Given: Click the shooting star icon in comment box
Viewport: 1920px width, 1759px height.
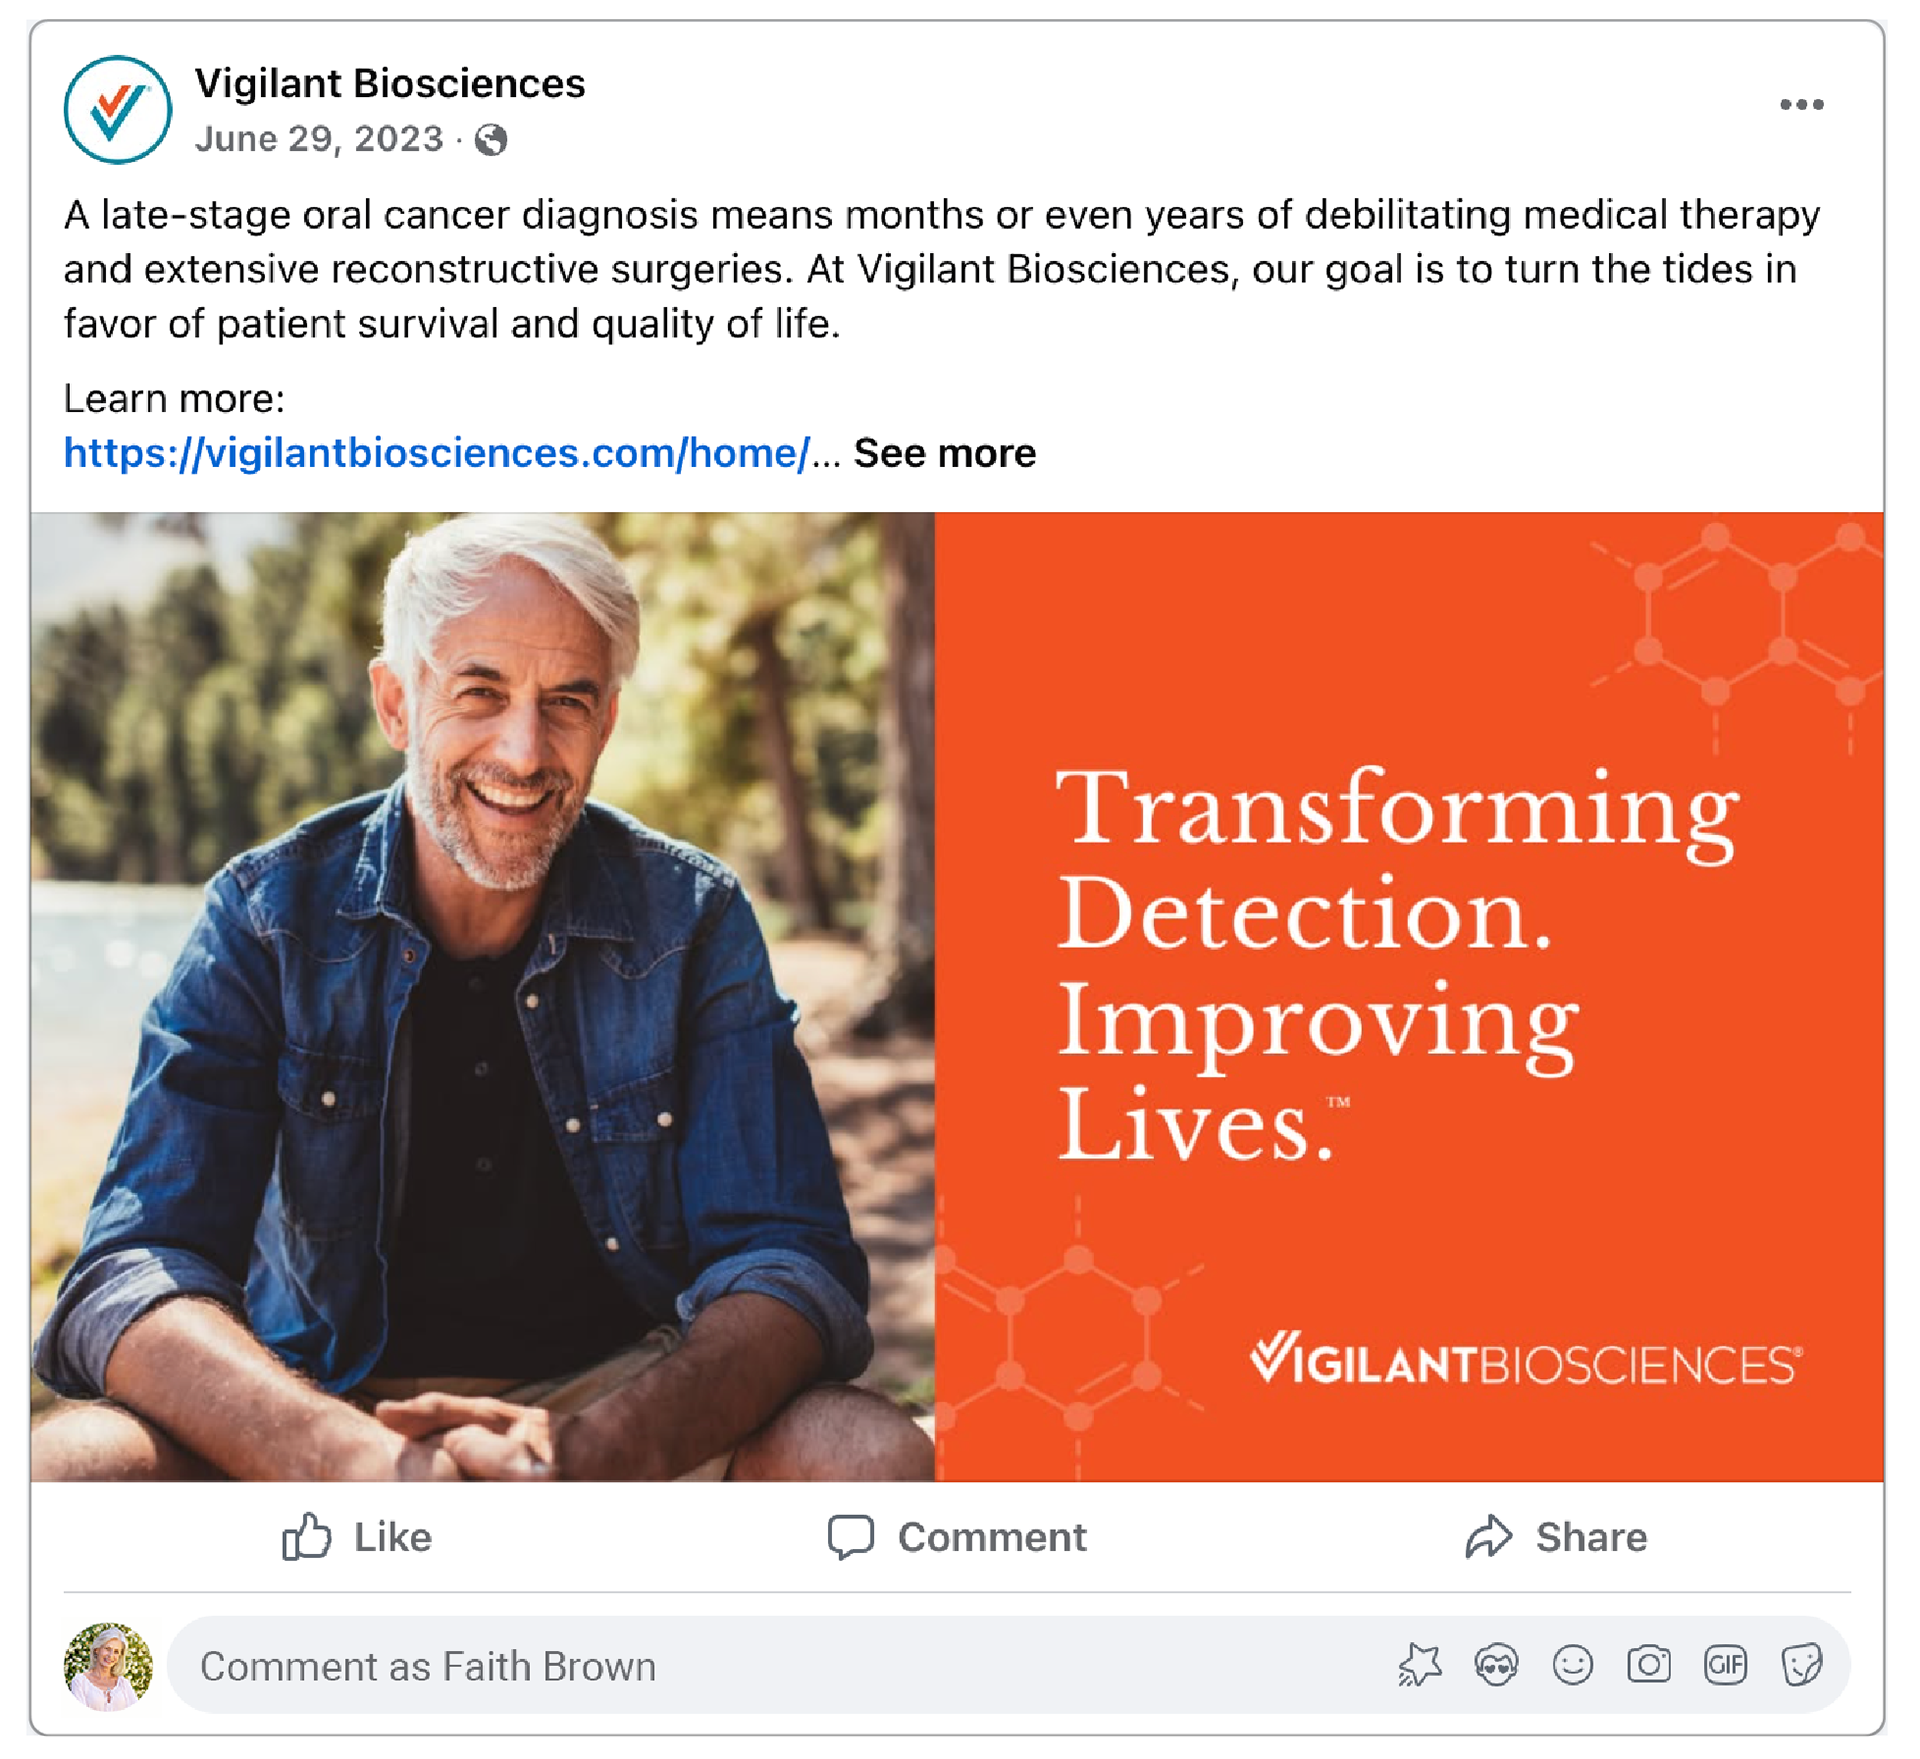Looking at the screenshot, I should pos(1420,1665).
